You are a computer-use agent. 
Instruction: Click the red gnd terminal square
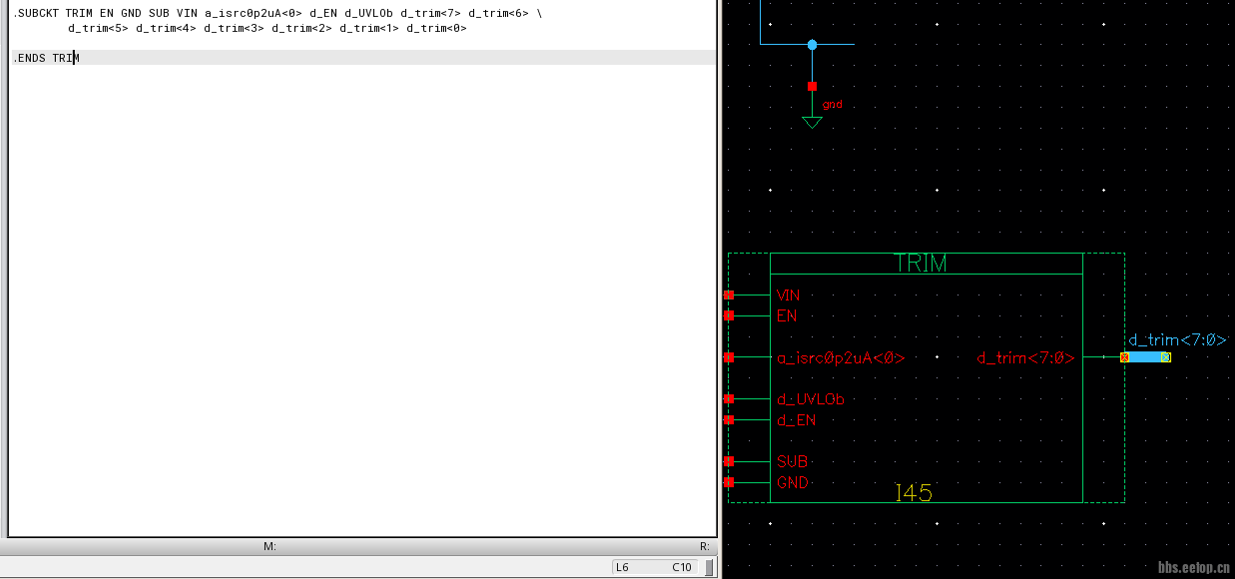pos(812,87)
